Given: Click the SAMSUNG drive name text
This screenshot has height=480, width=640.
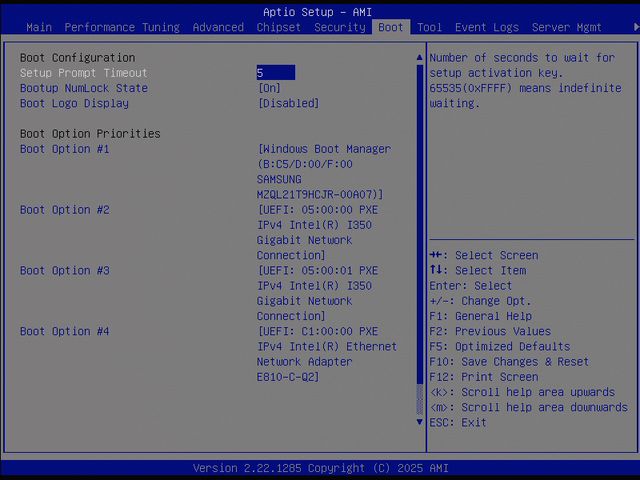Looking at the screenshot, I should [x=279, y=180].
